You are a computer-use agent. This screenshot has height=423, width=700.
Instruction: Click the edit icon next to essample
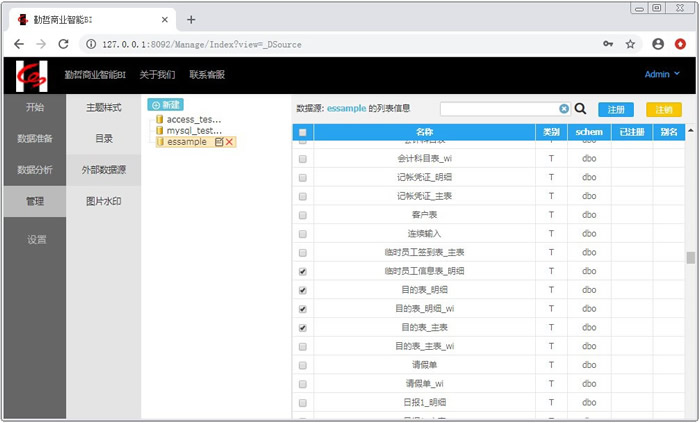(219, 142)
